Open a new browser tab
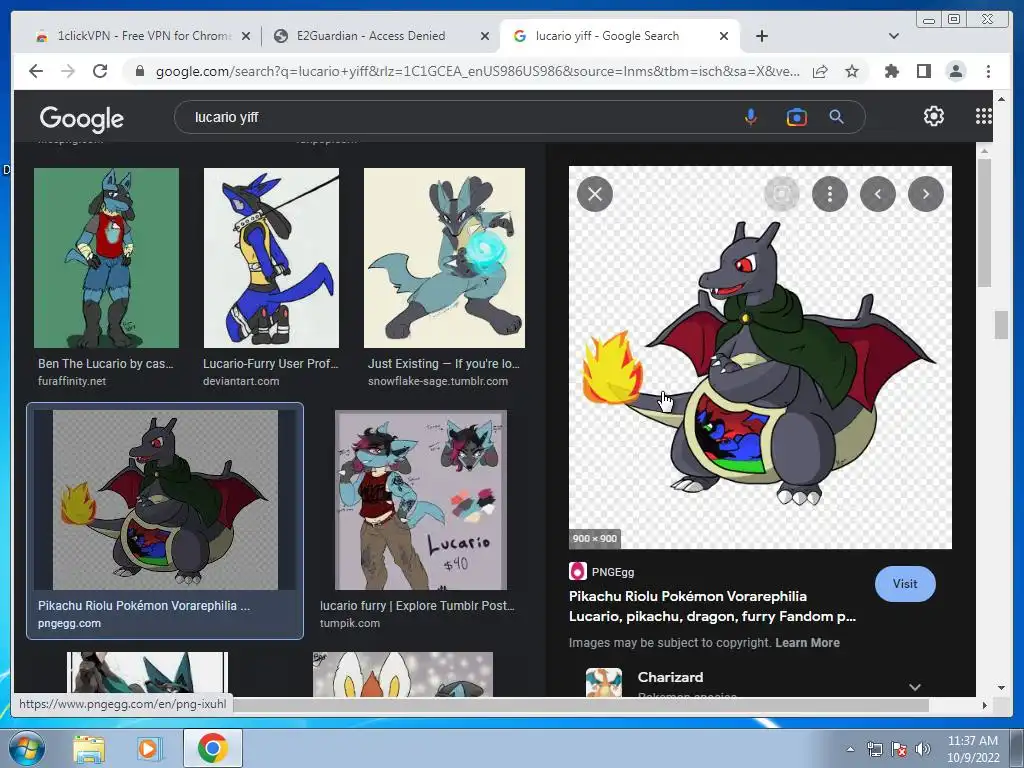The image size is (1024, 768). 761,36
